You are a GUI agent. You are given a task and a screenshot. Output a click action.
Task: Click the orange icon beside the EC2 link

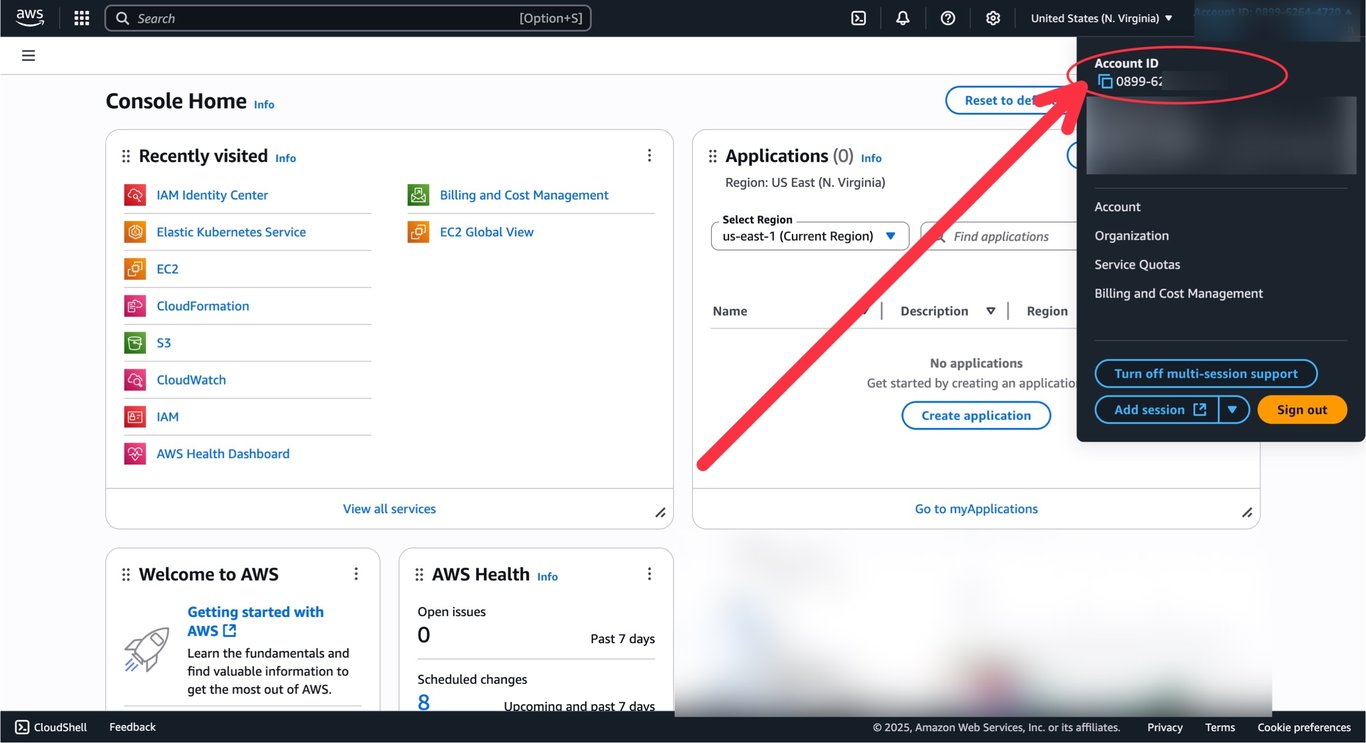pyautogui.click(x=135, y=269)
